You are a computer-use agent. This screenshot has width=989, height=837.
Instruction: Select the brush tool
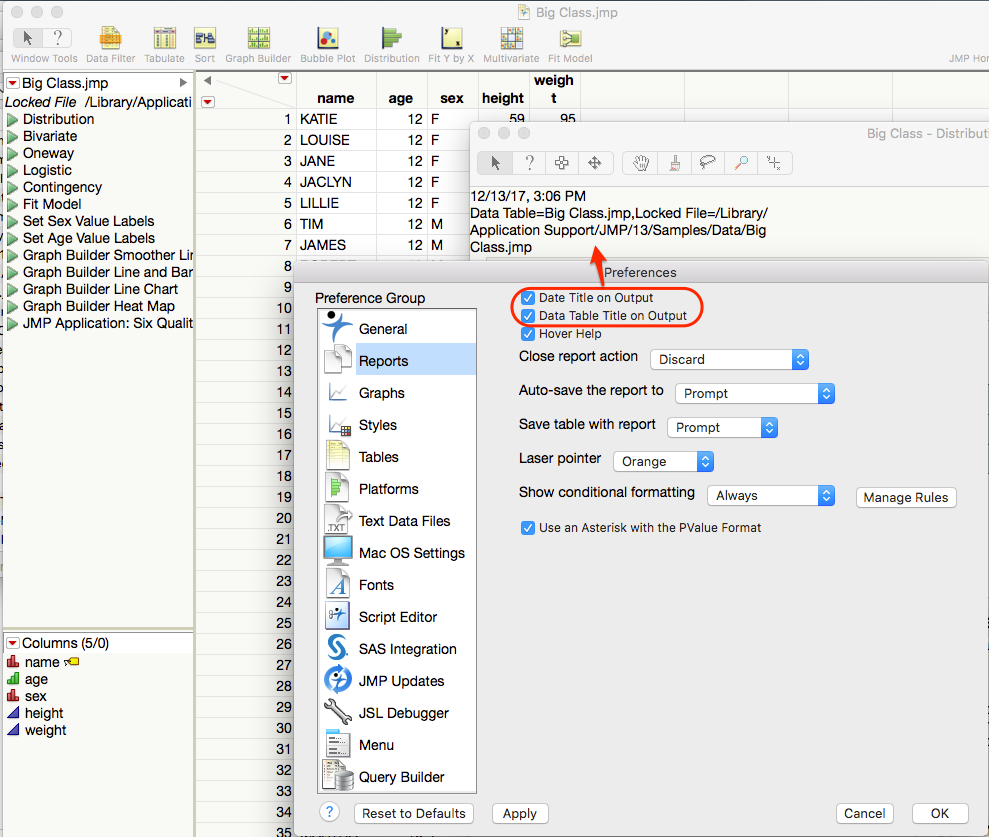tap(674, 163)
